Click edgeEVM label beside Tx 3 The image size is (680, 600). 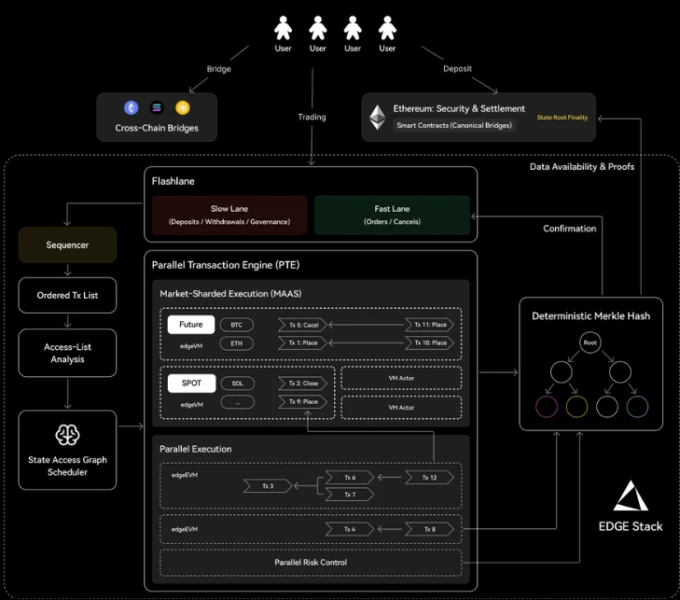pos(184,475)
